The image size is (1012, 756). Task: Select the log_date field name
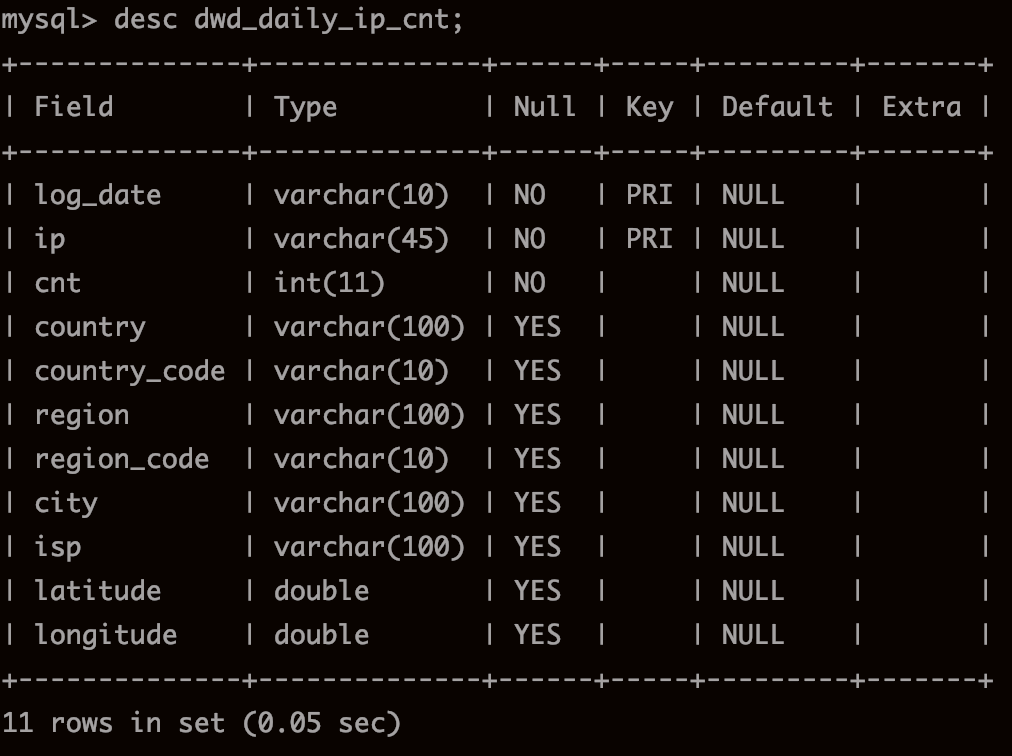(x=97, y=196)
